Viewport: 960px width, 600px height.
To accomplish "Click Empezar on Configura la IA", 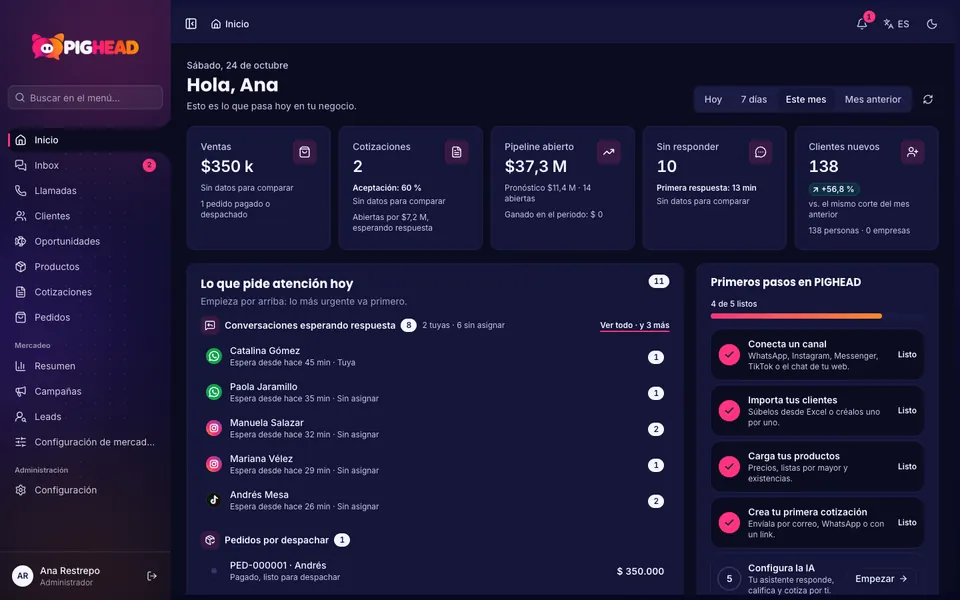I will pos(881,579).
